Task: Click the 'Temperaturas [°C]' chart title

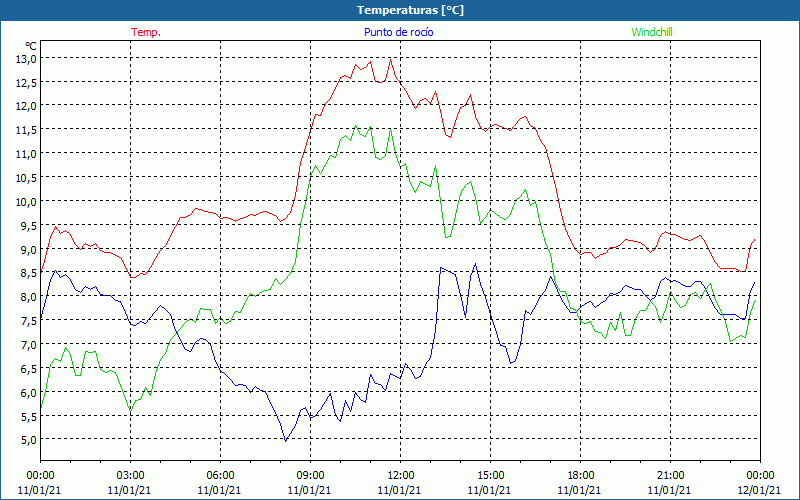Action: pyautogui.click(x=411, y=10)
